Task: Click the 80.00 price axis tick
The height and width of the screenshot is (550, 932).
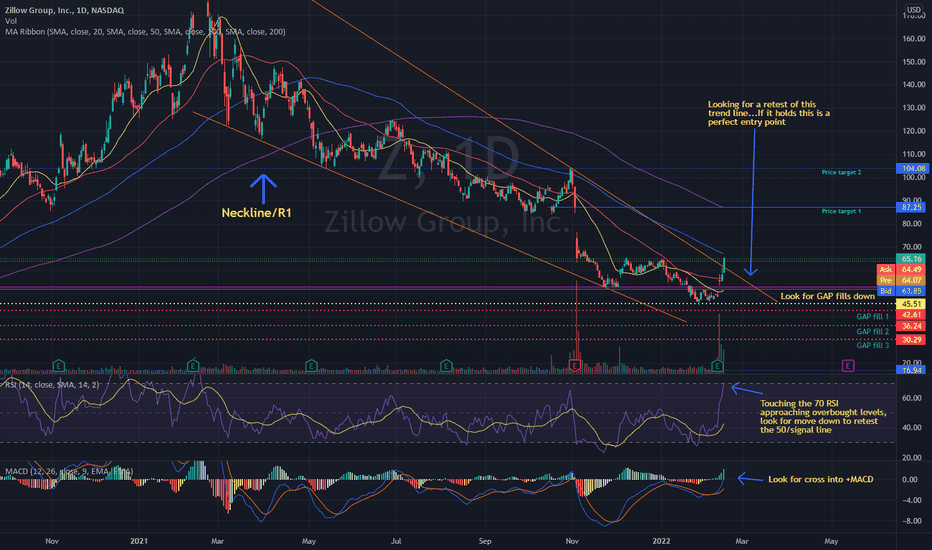Action: coord(914,224)
